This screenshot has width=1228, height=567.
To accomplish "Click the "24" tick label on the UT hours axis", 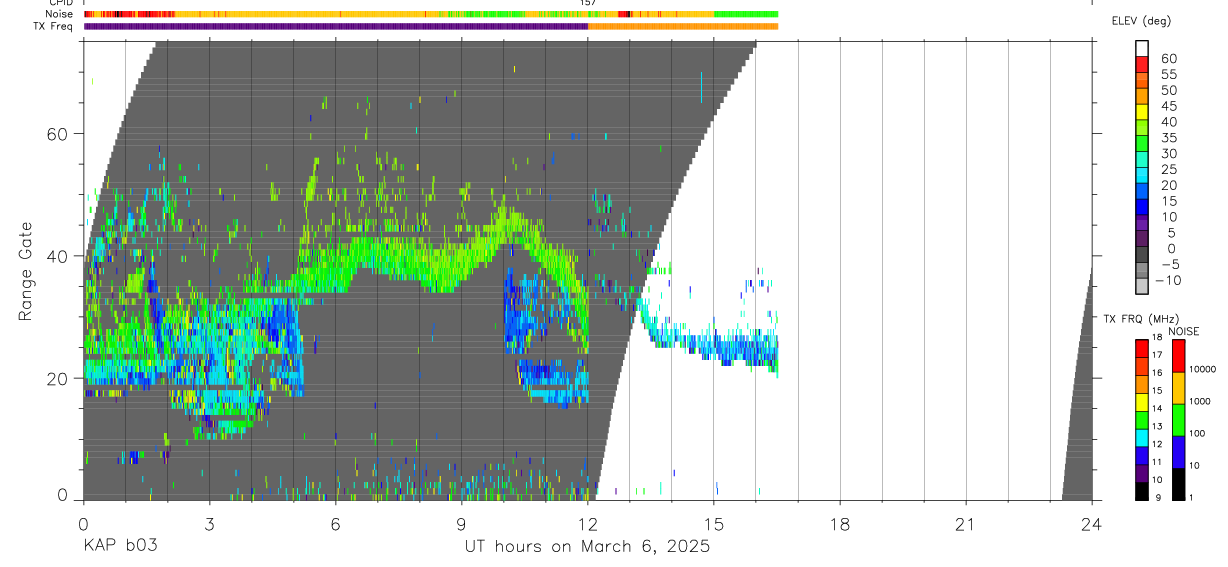I will [1092, 524].
